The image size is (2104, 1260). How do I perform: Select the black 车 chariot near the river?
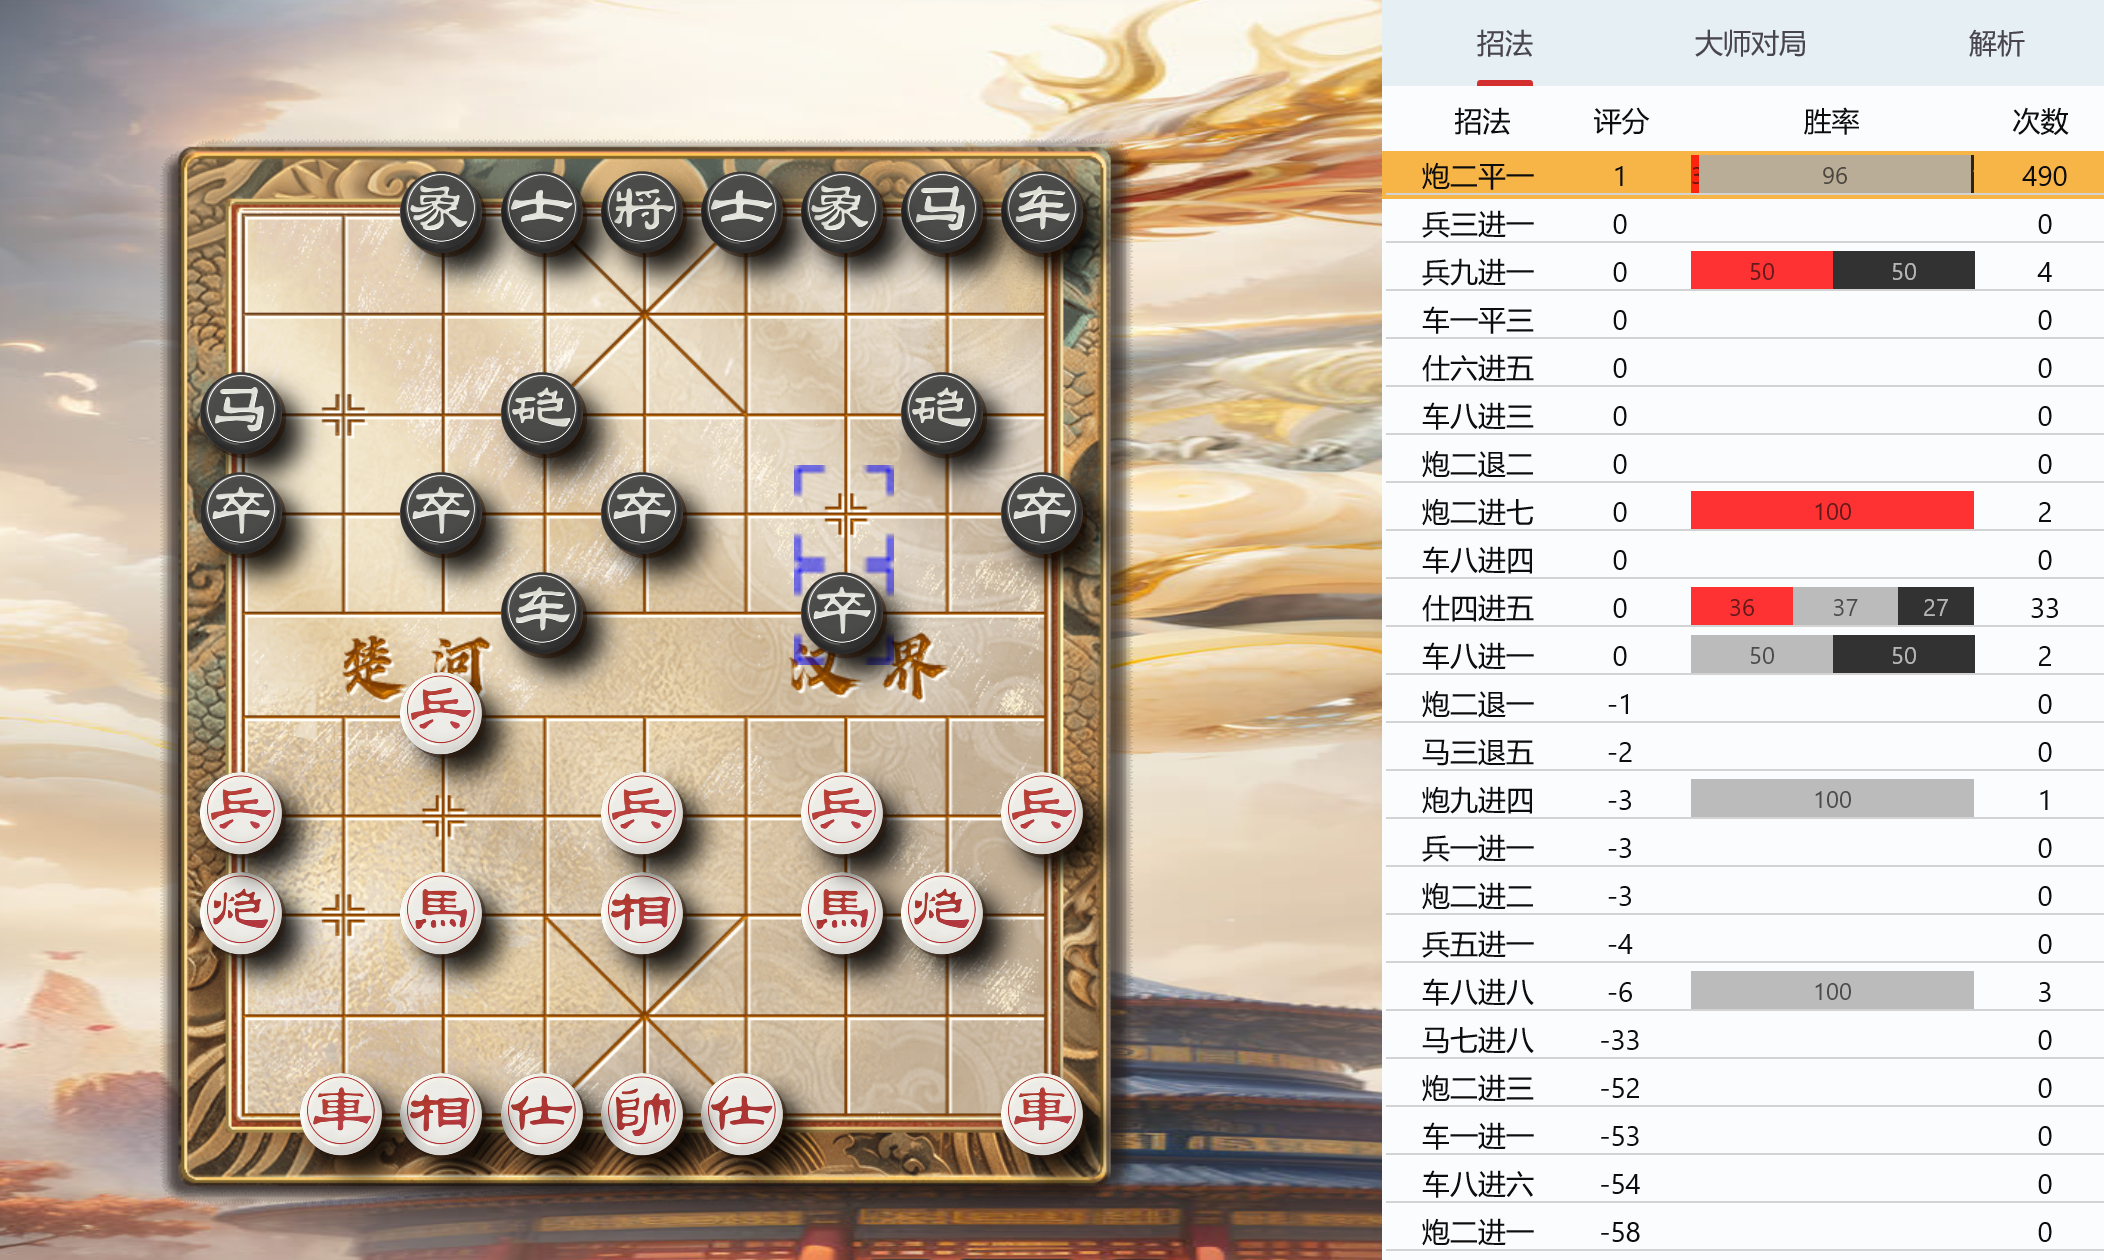pyautogui.click(x=542, y=610)
